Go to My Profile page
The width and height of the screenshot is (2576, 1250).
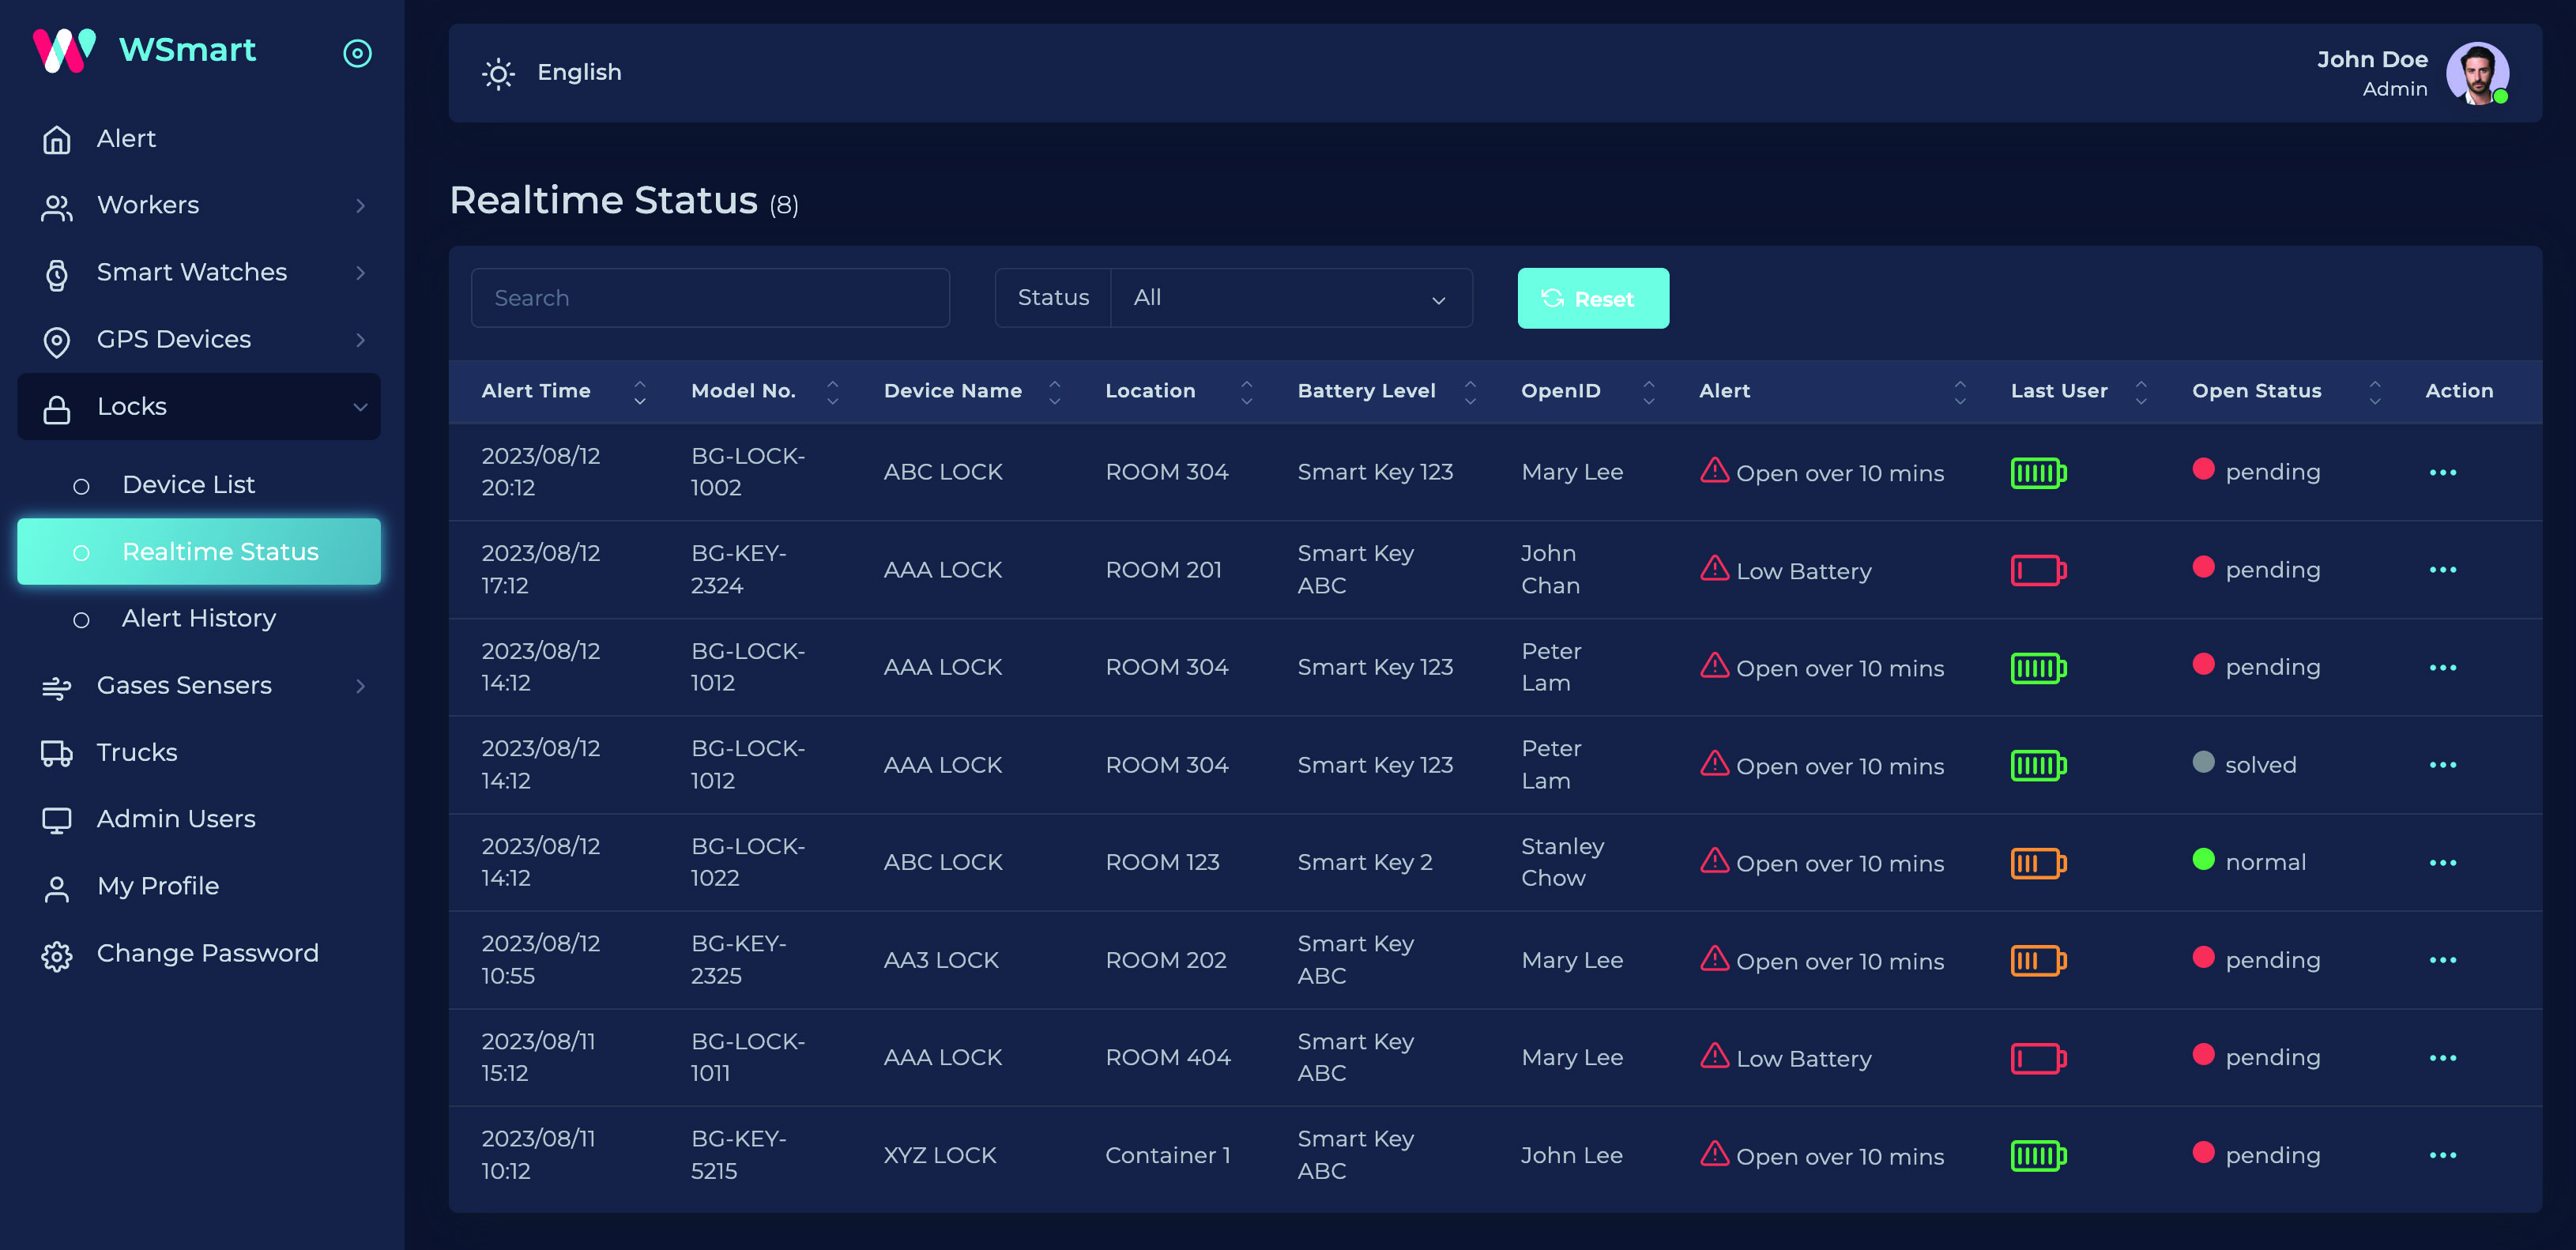[198, 887]
